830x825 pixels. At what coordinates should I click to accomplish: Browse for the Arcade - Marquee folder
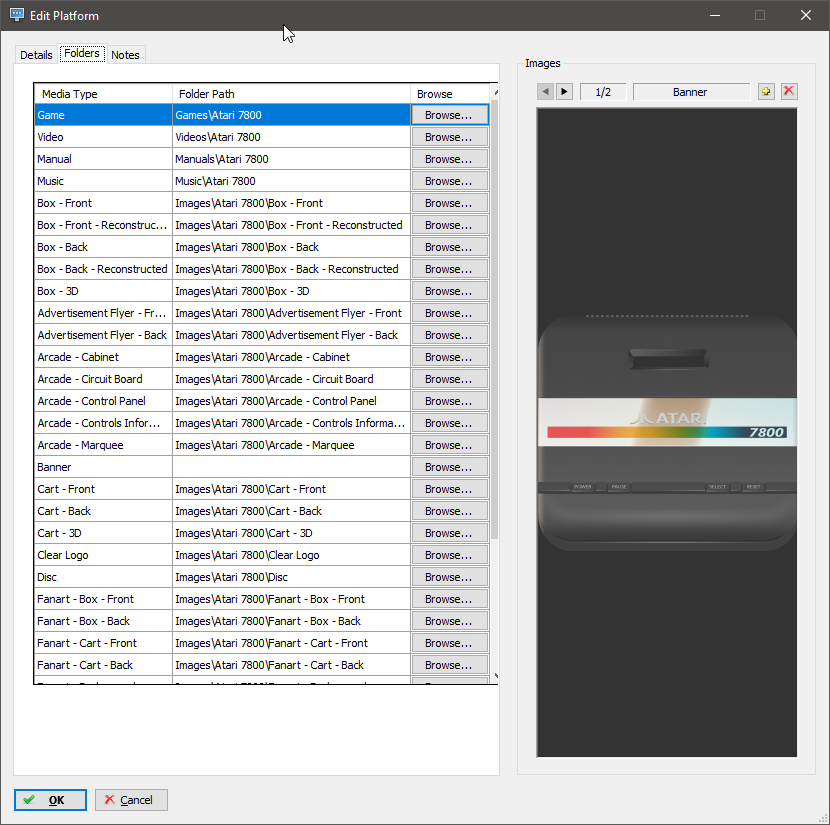coord(449,445)
